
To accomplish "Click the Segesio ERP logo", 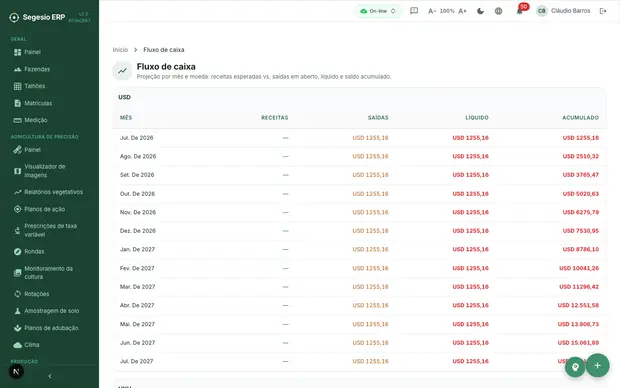I will click(x=37, y=17).
